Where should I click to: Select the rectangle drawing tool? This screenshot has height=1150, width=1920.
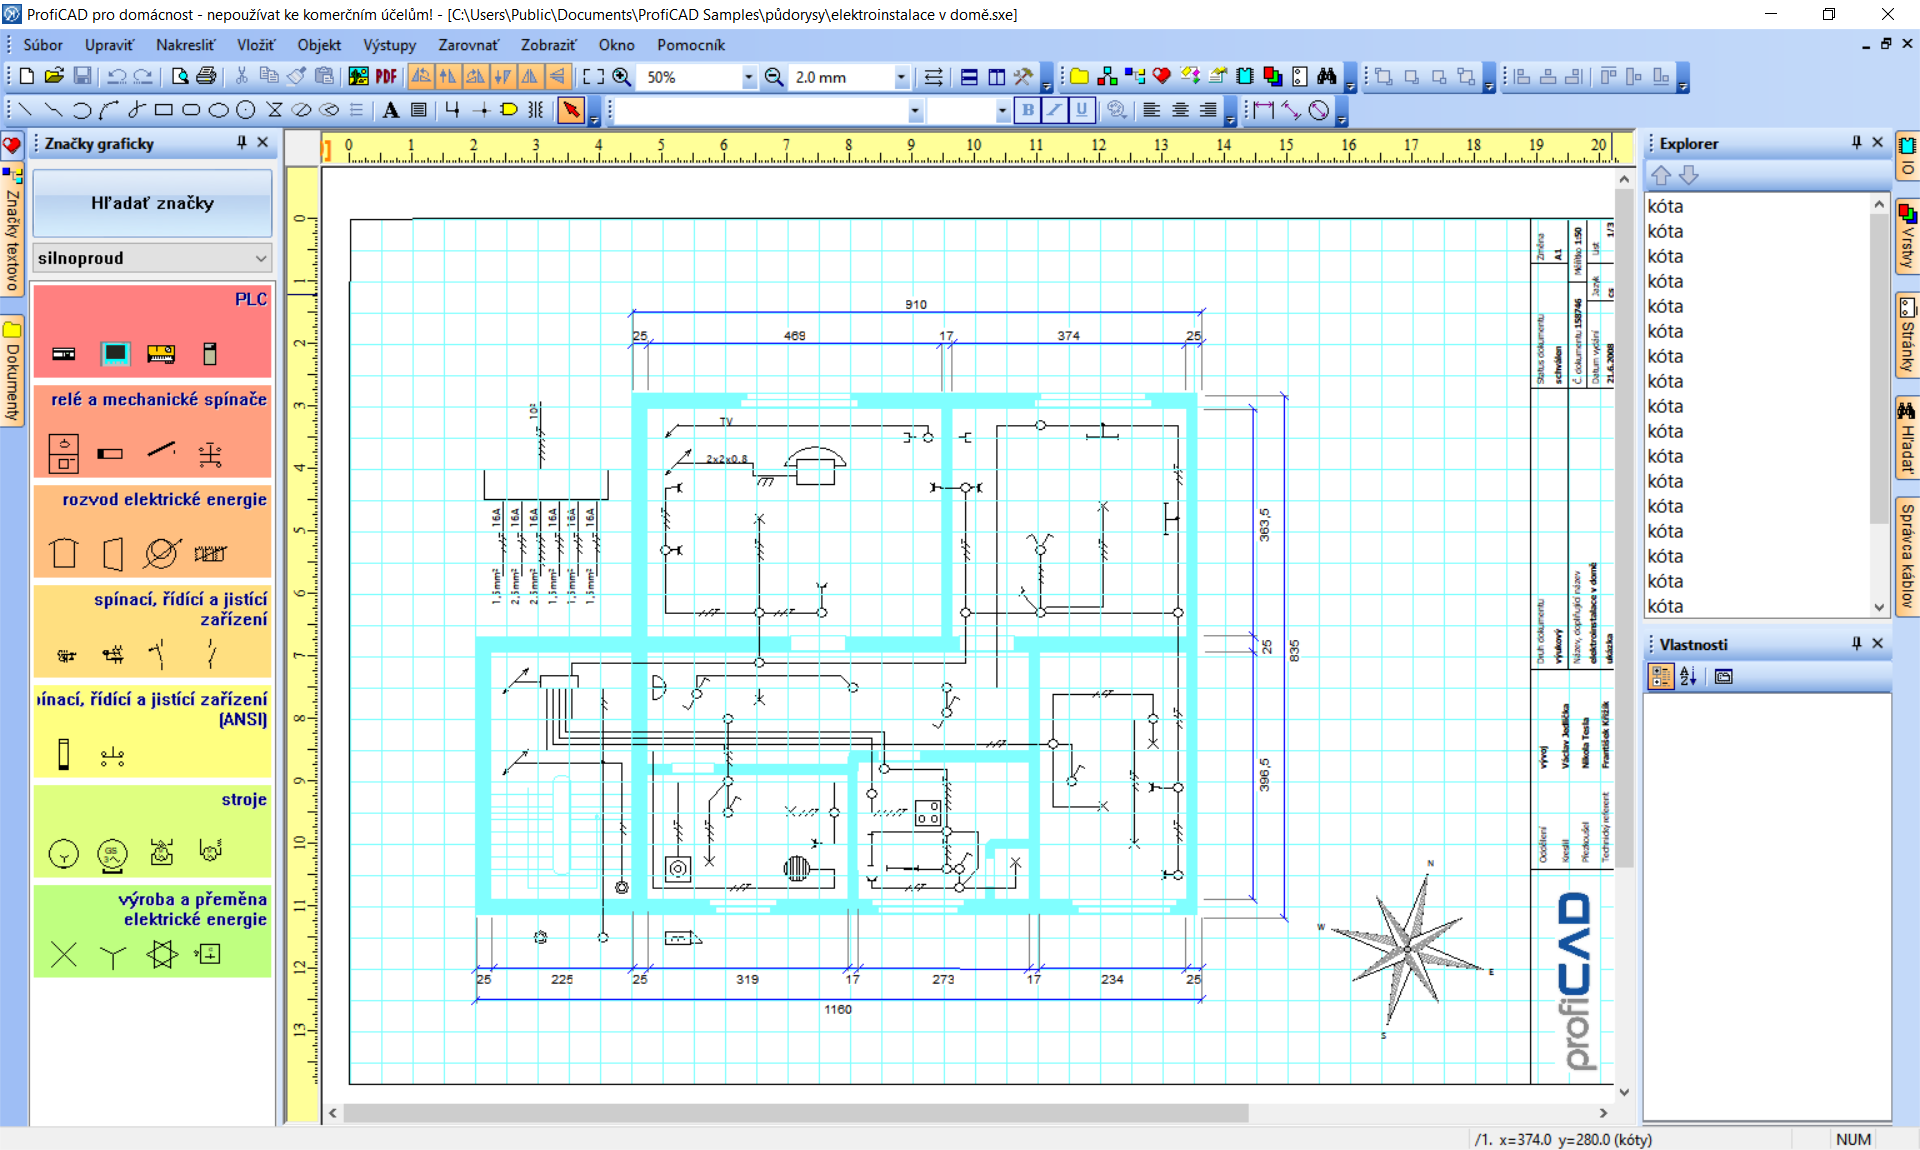click(164, 110)
